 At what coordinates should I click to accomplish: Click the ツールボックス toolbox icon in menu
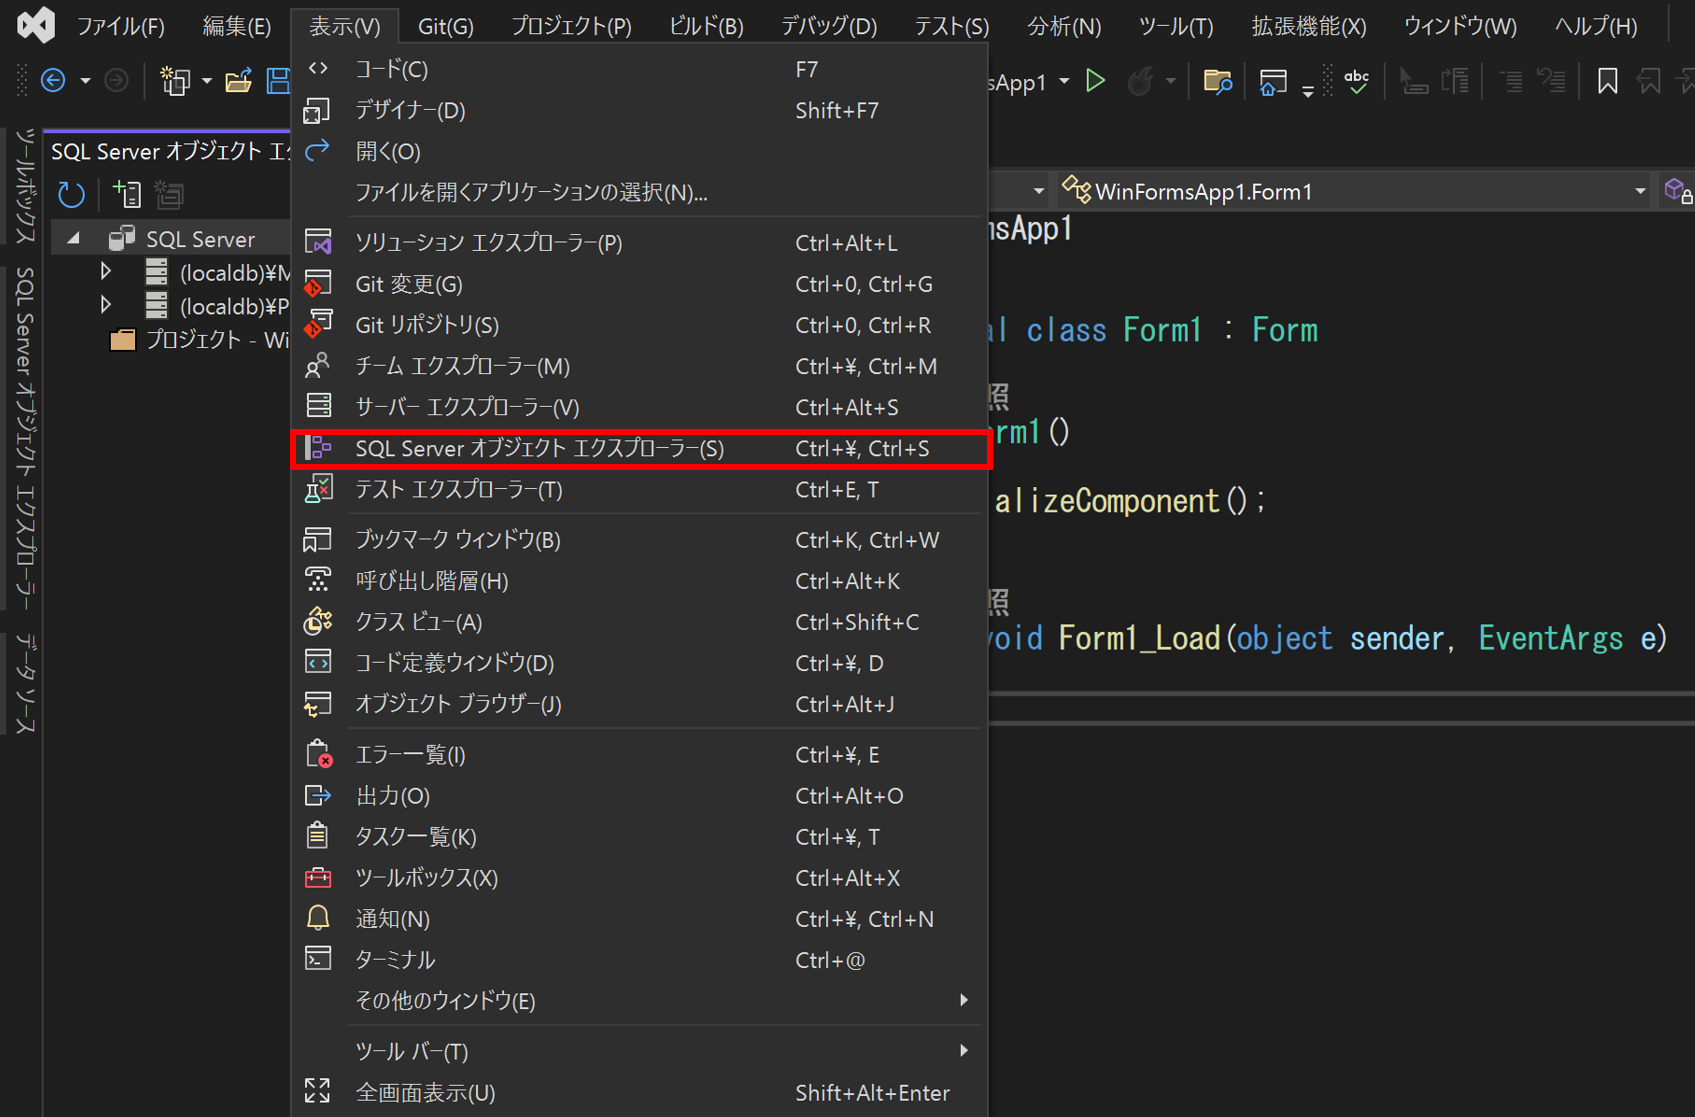318,877
